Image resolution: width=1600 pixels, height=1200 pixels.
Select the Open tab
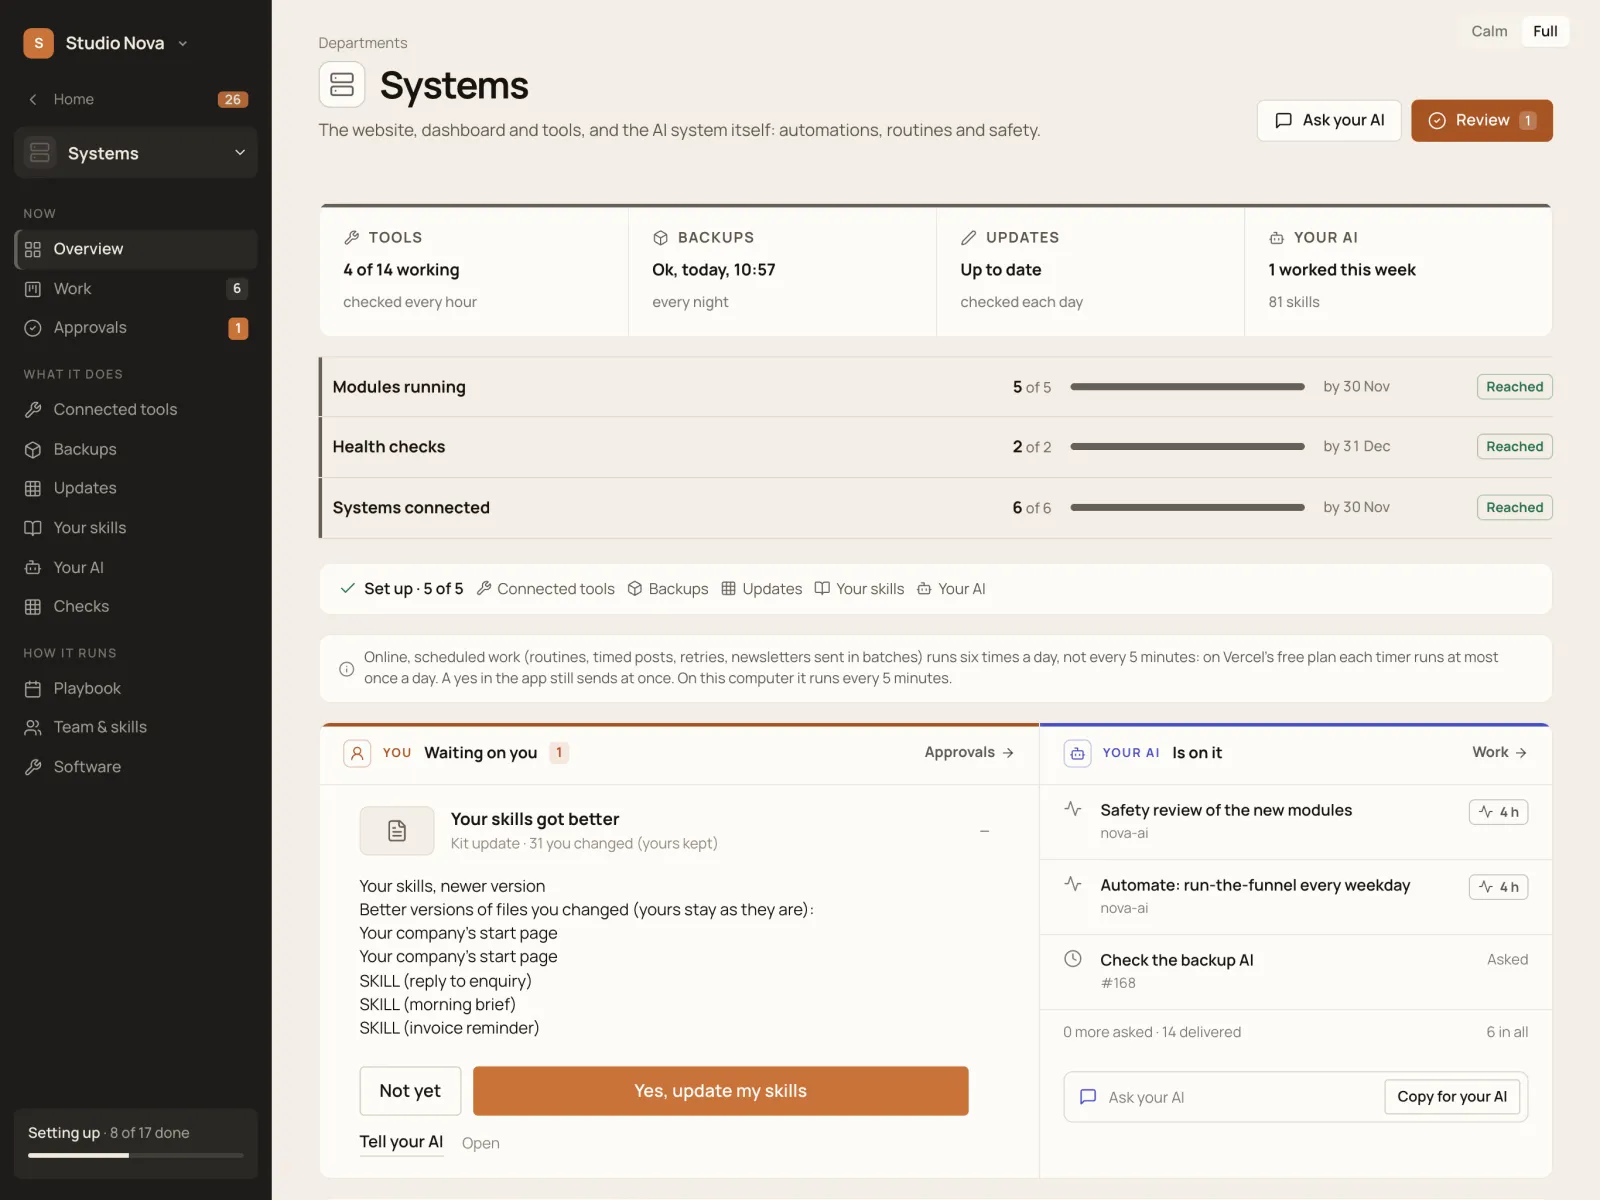point(481,1143)
